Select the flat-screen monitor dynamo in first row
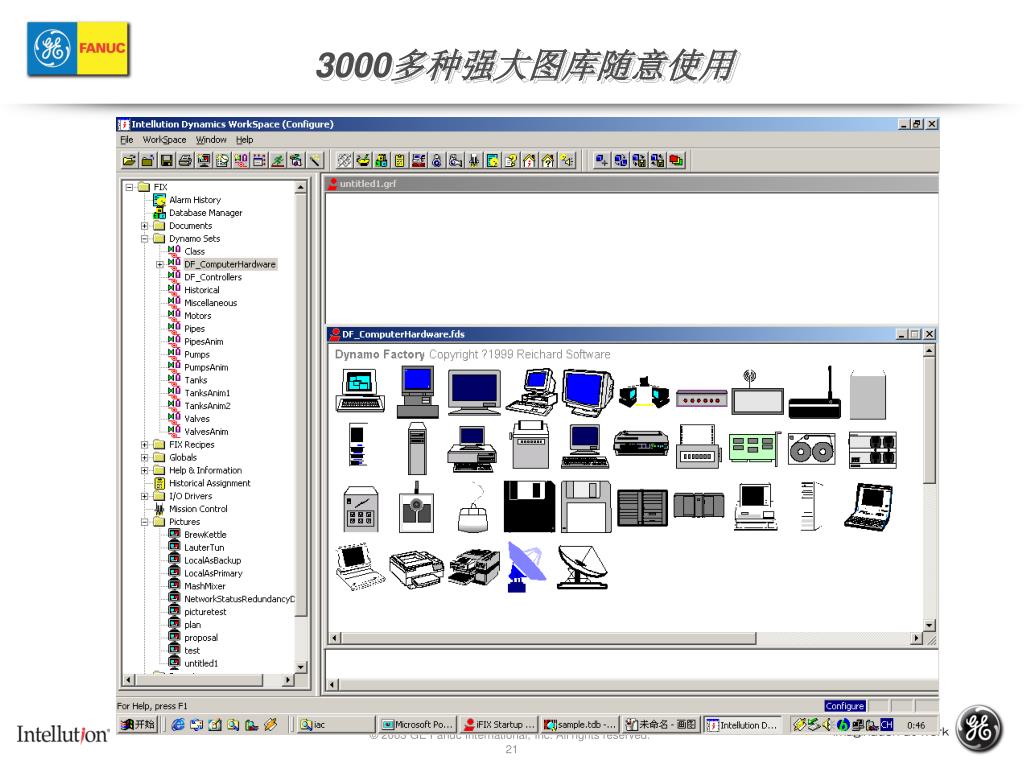This screenshot has width=1024, height=768. 474,392
